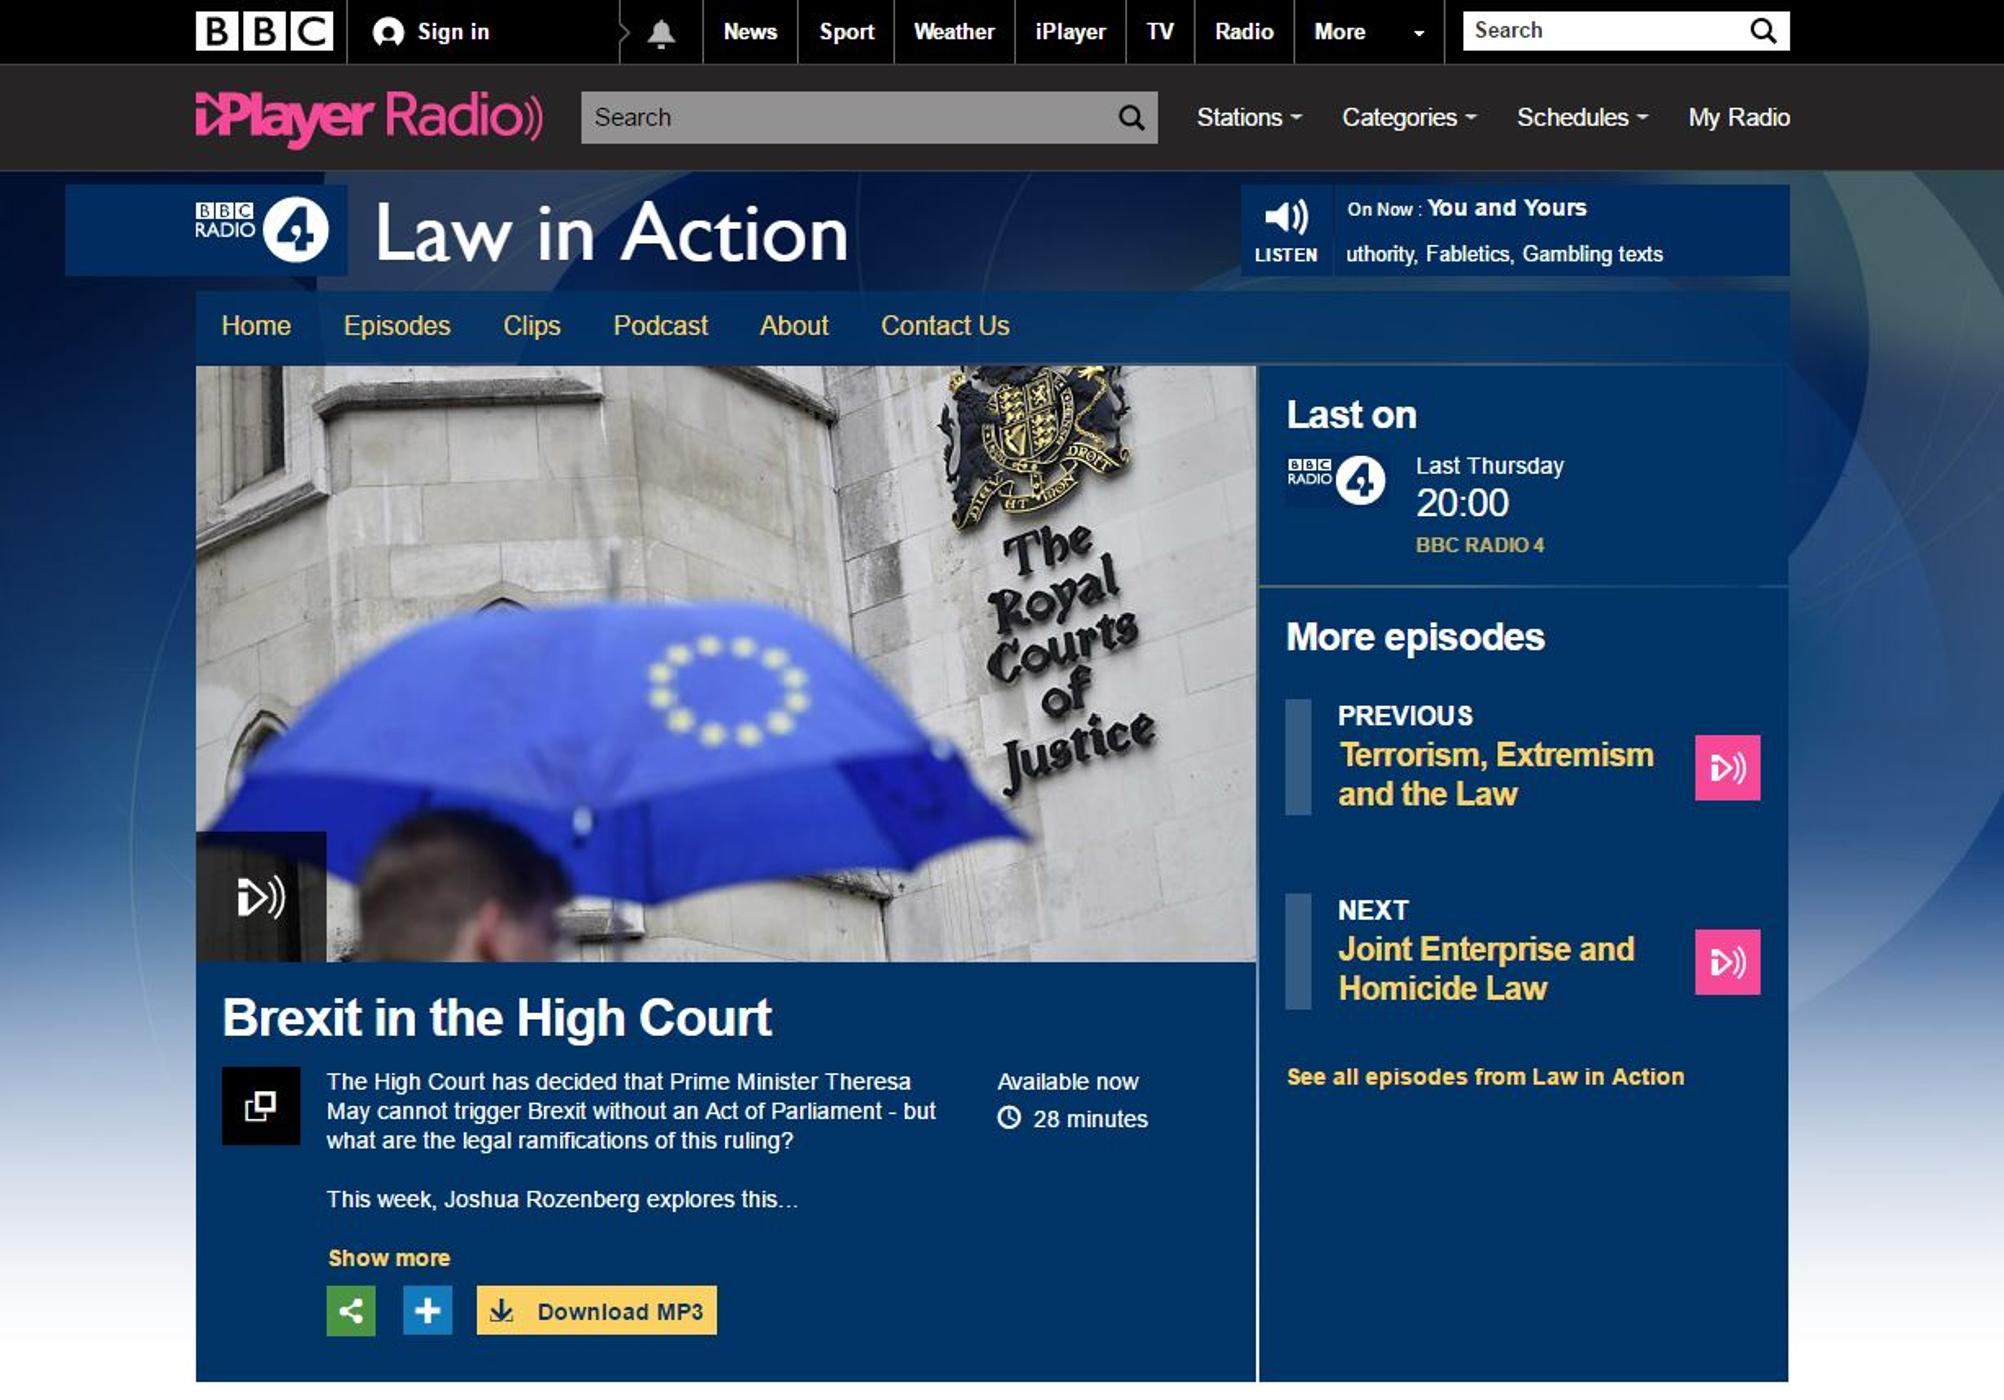Click the green share icon
This screenshot has width=2004, height=1400.
click(351, 1310)
